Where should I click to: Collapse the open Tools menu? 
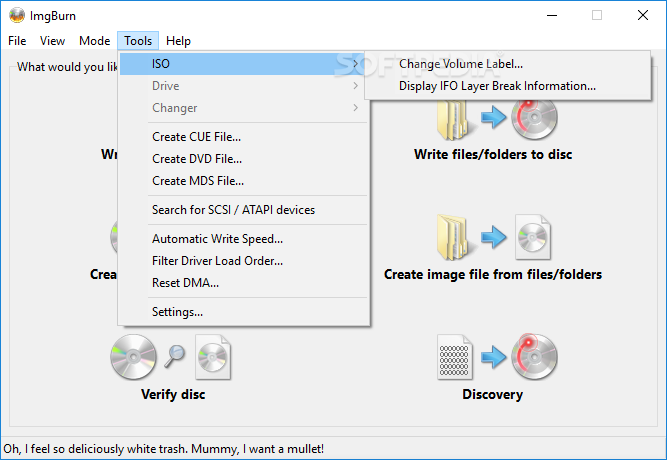click(138, 41)
